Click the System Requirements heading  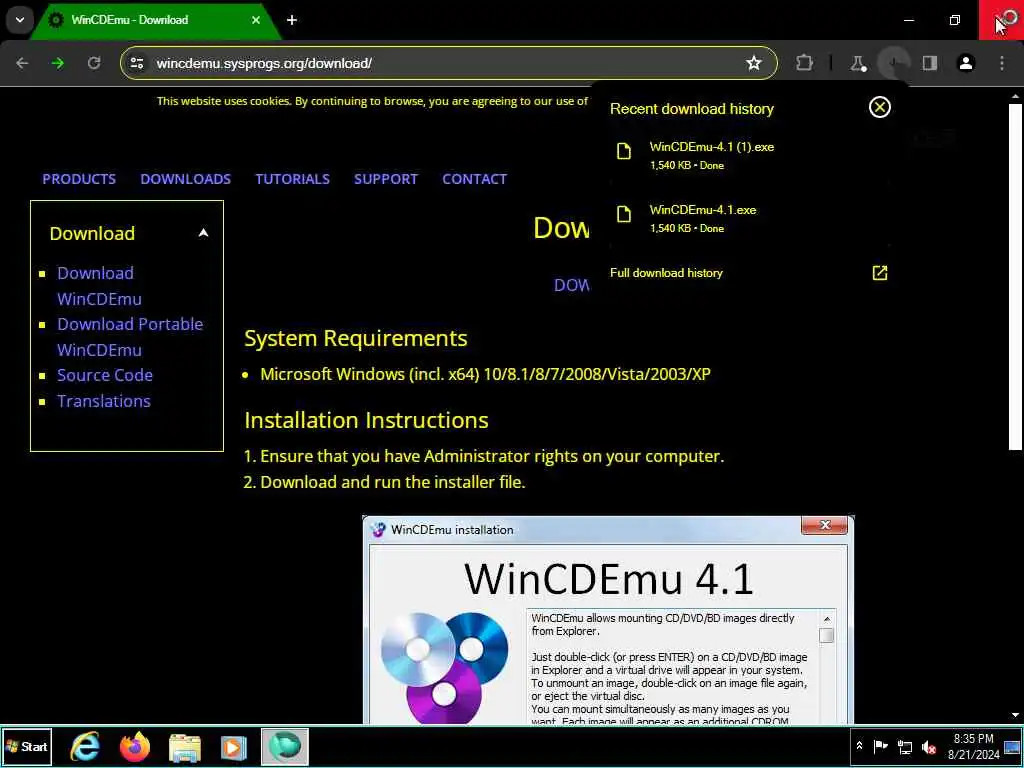[355, 338]
